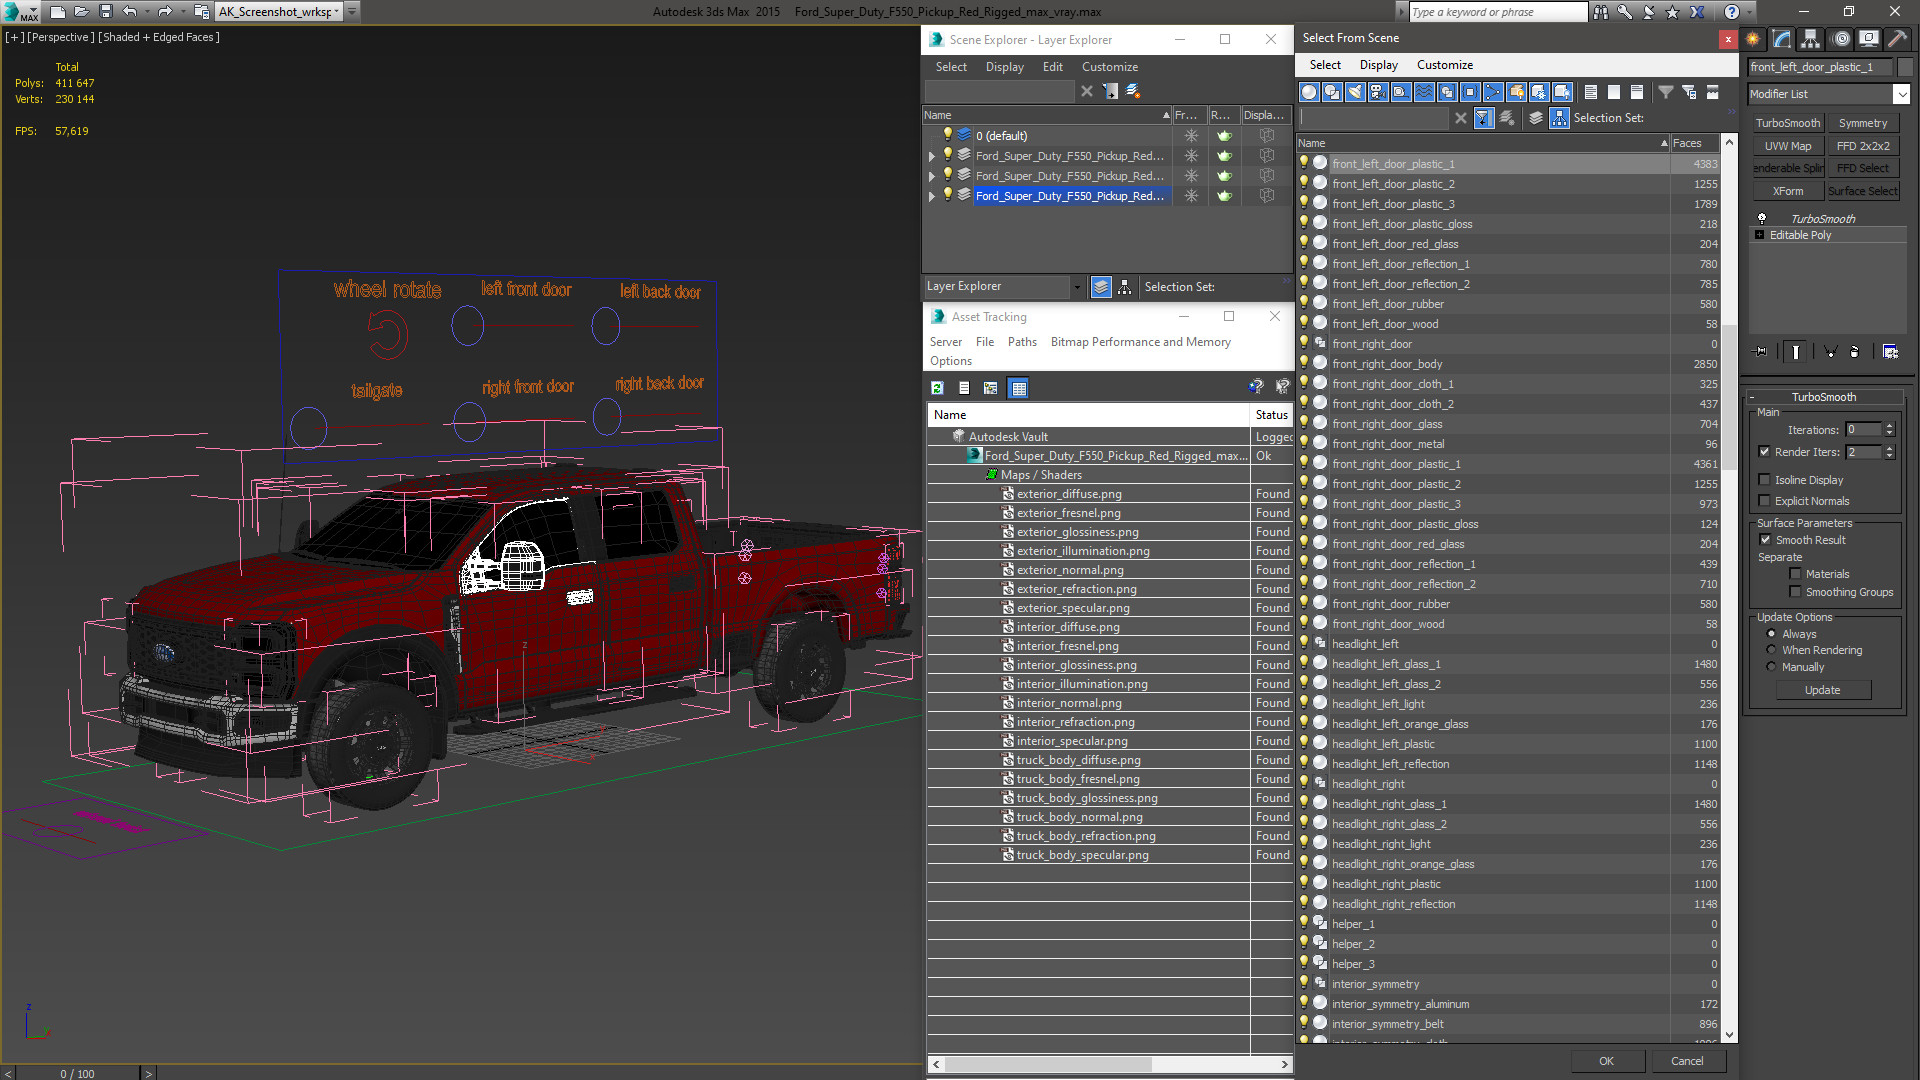Image resolution: width=1920 pixels, height=1080 pixels.
Task: Open the Hierarchy command panel tab
Action: (1810, 39)
